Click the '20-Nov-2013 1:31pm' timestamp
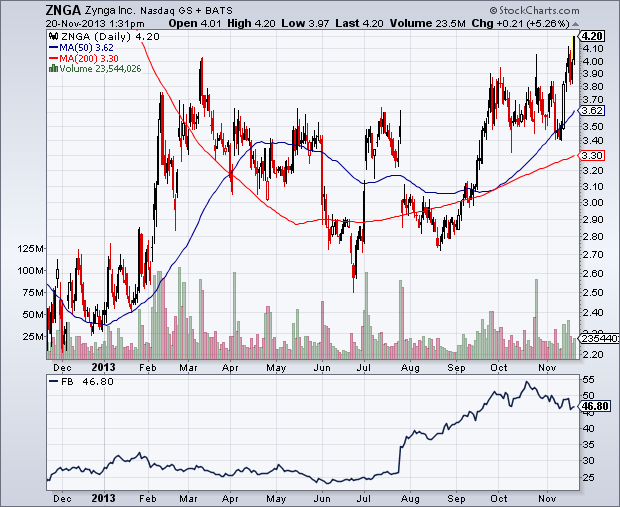 tap(95, 24)
